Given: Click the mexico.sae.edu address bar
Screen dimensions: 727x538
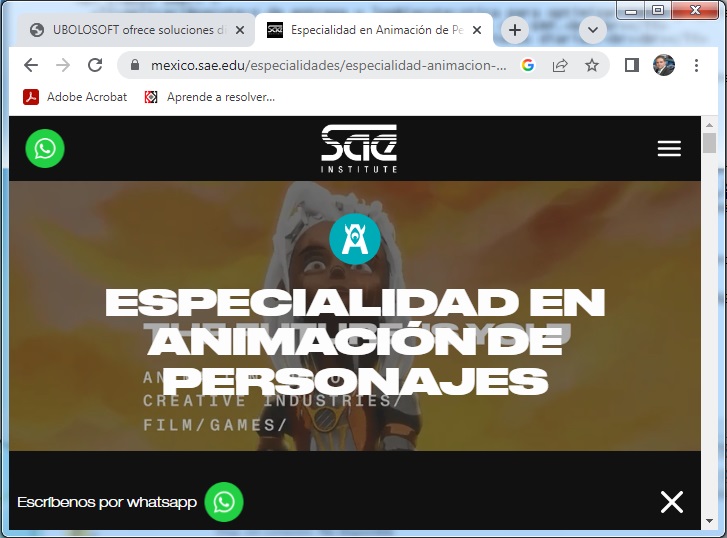Looking at the screenshot, I should click(329, 65).
